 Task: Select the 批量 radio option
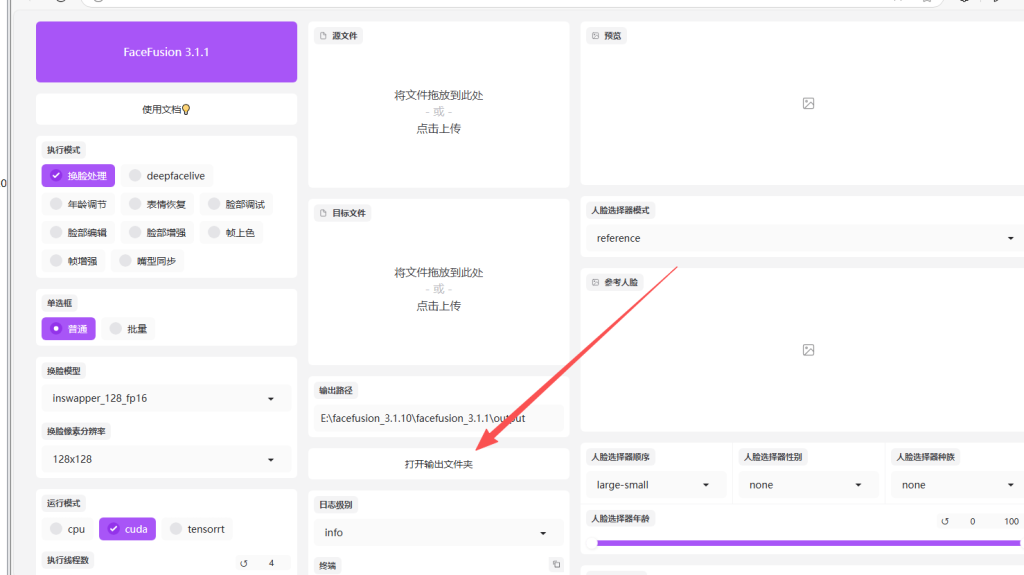[116, 329]
